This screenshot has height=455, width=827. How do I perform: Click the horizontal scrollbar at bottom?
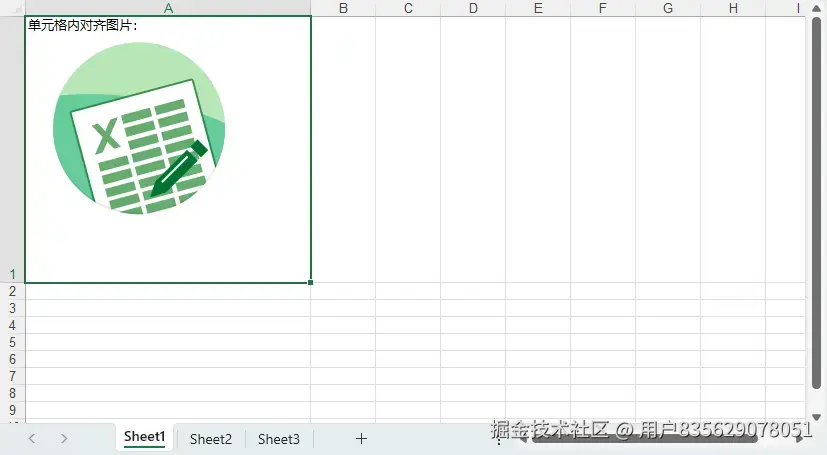[x=643, y=439]
